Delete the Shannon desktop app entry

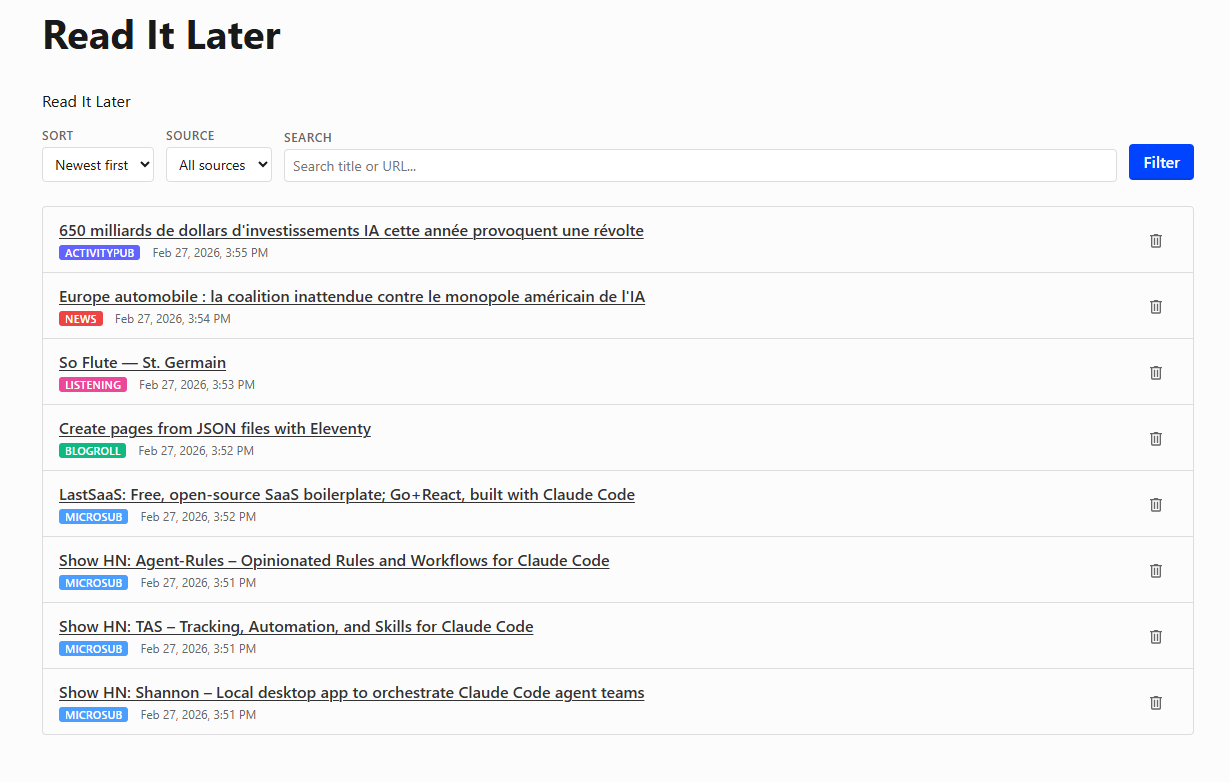pyautogui.click(x=1155, y=702)
